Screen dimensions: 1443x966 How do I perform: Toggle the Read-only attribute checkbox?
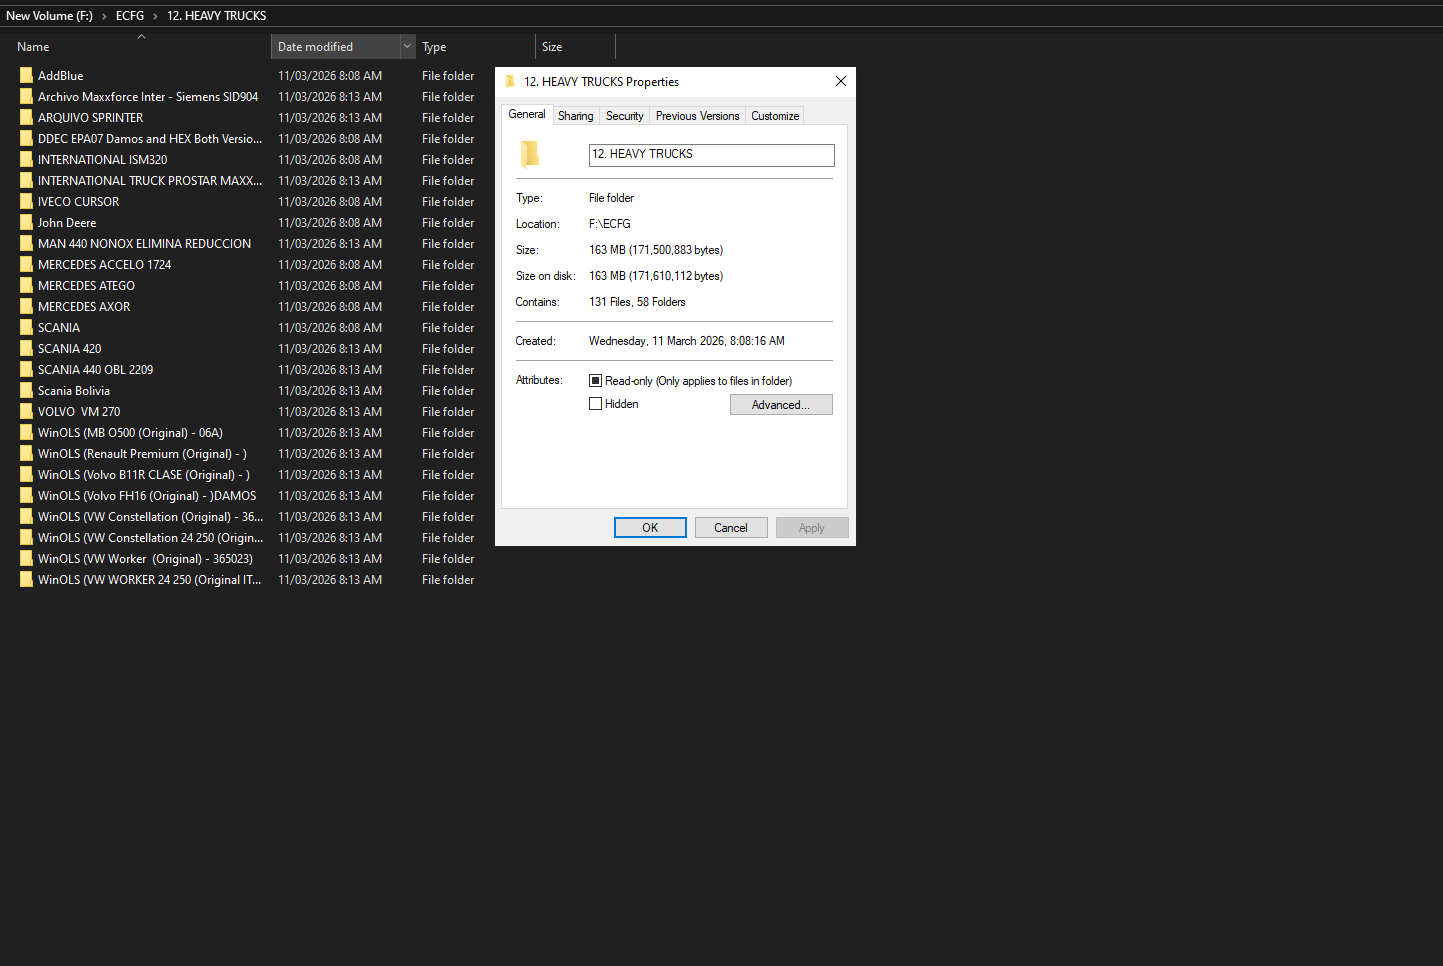coord(595,380)
